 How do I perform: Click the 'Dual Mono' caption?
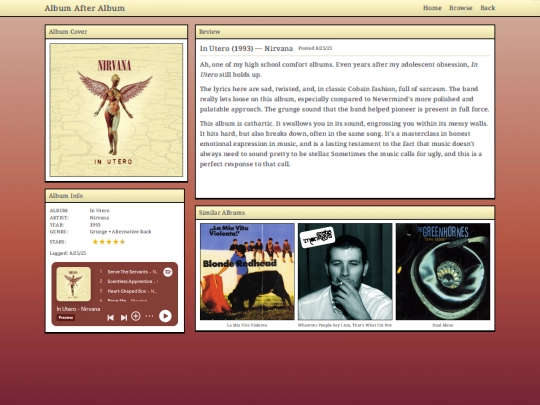443,325
